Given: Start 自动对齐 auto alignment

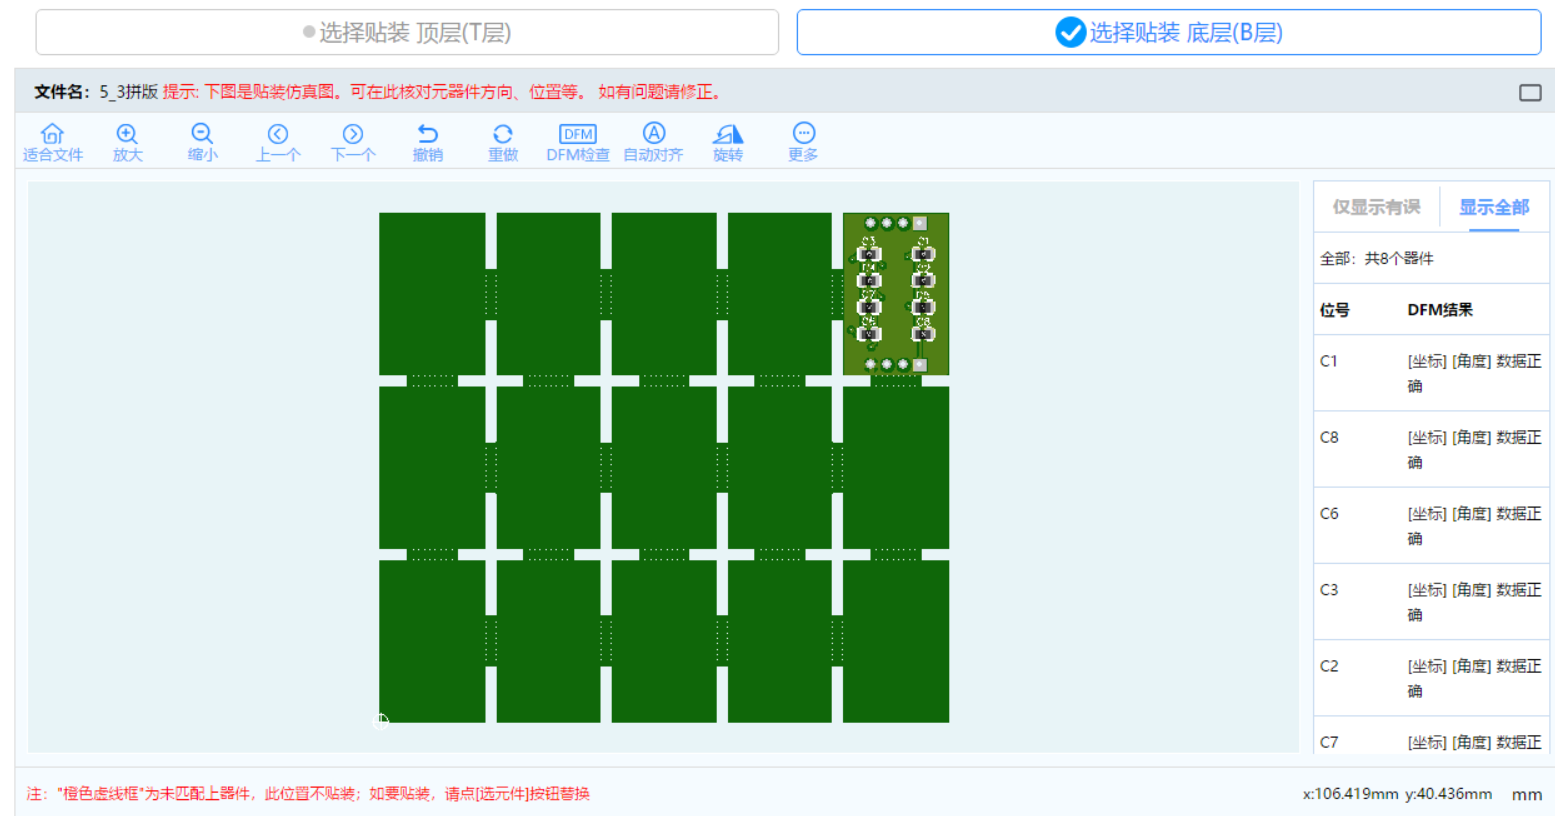Looking at the screenshot, I should 653,142.
